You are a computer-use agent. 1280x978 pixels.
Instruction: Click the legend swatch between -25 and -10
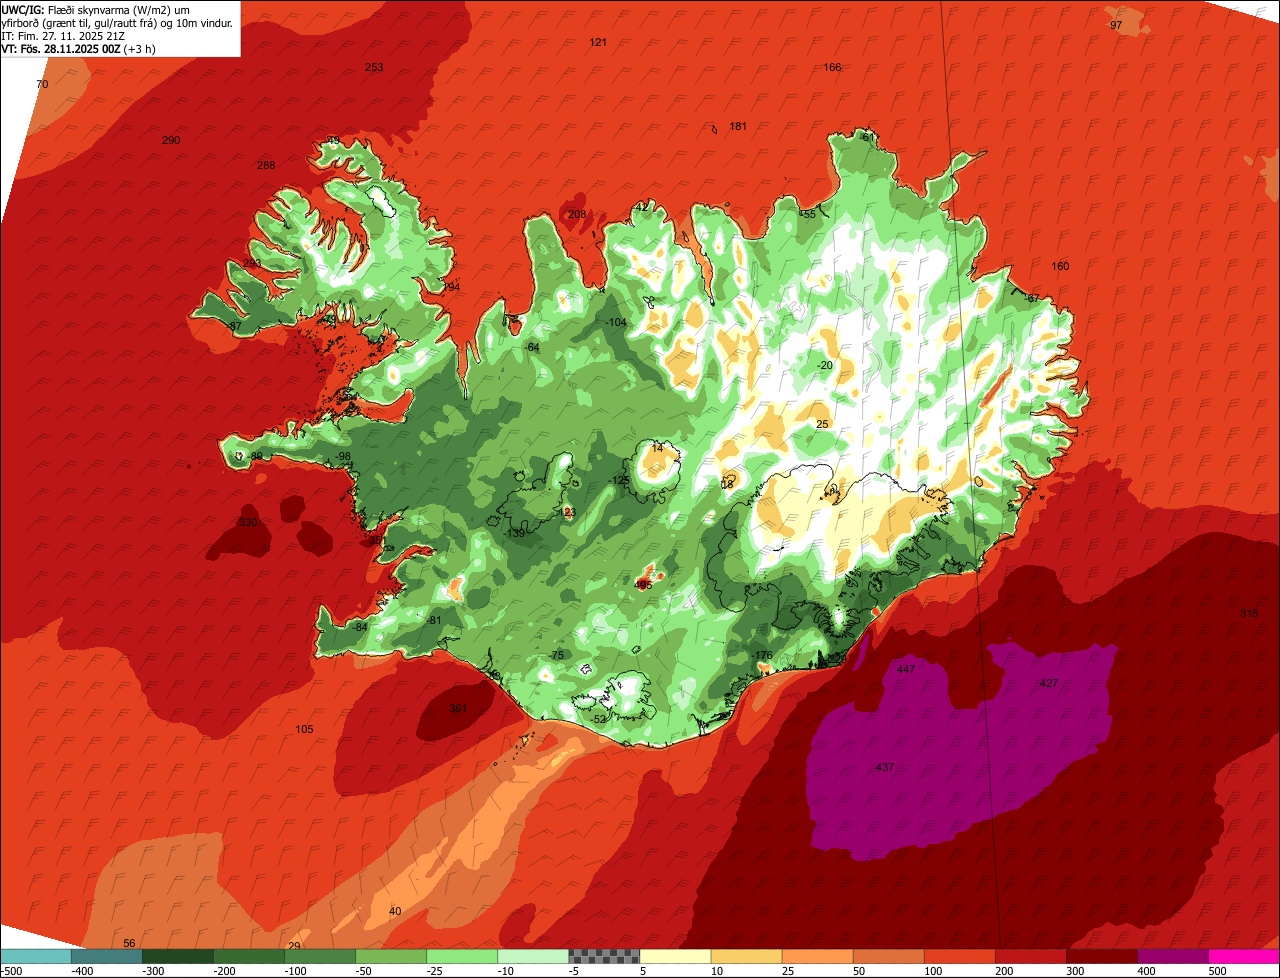click(461, 955)
